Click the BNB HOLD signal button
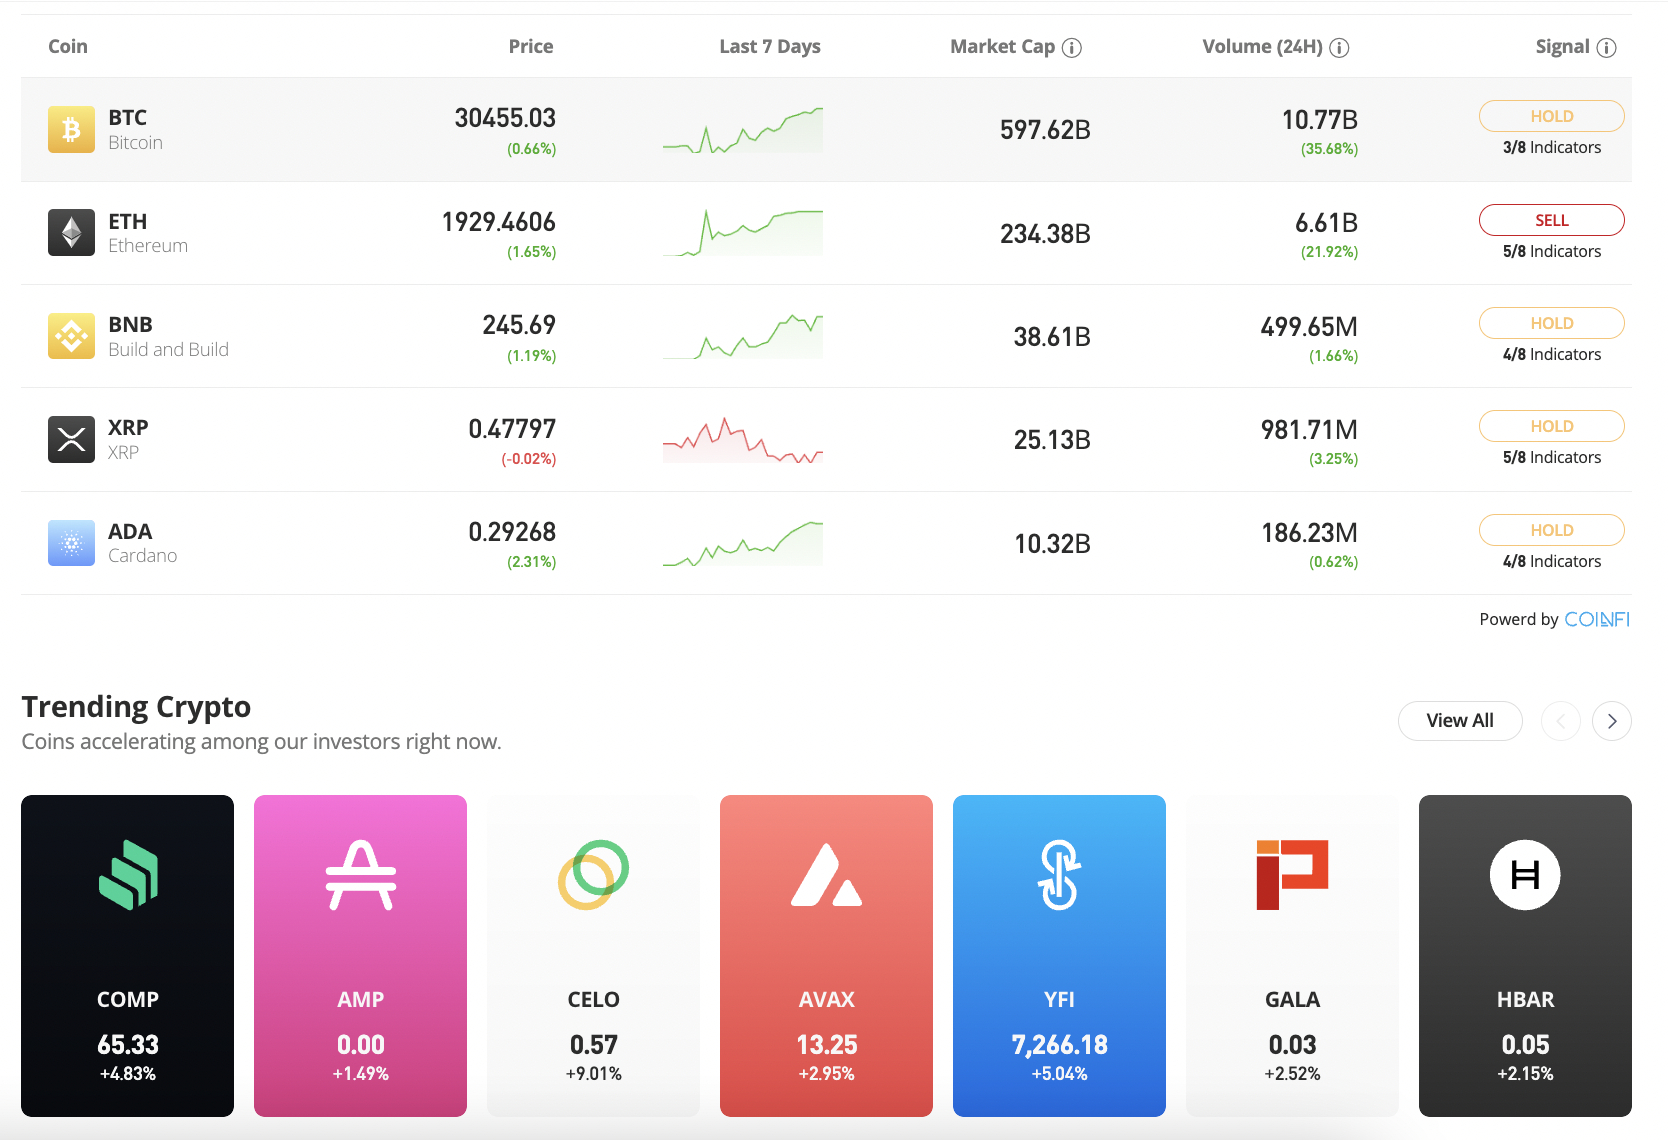1668x1140 pixels. pyautogui.click(x=1551, y=323)
